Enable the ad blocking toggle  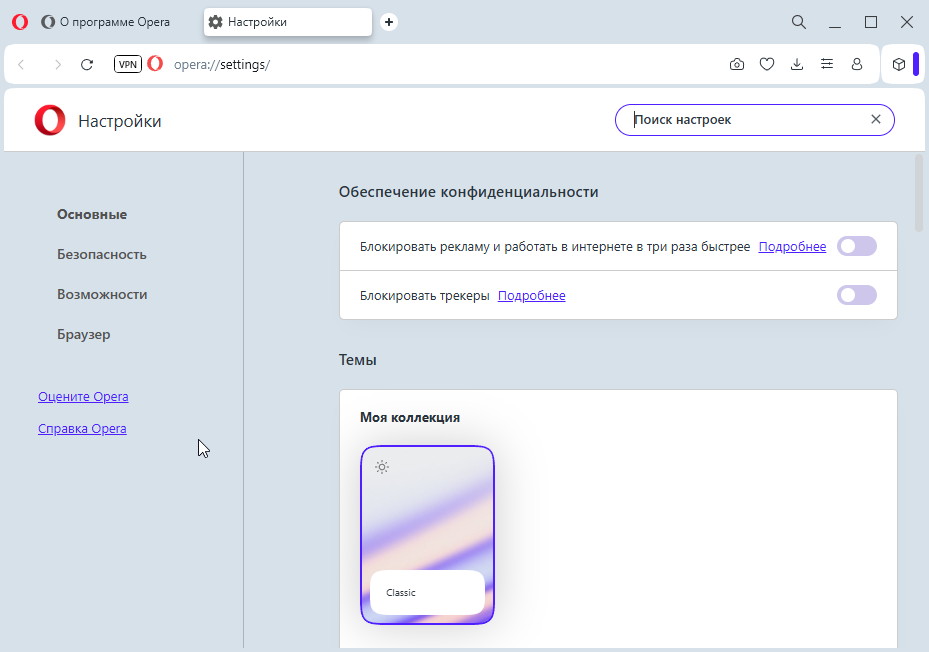tap(857, 246)
